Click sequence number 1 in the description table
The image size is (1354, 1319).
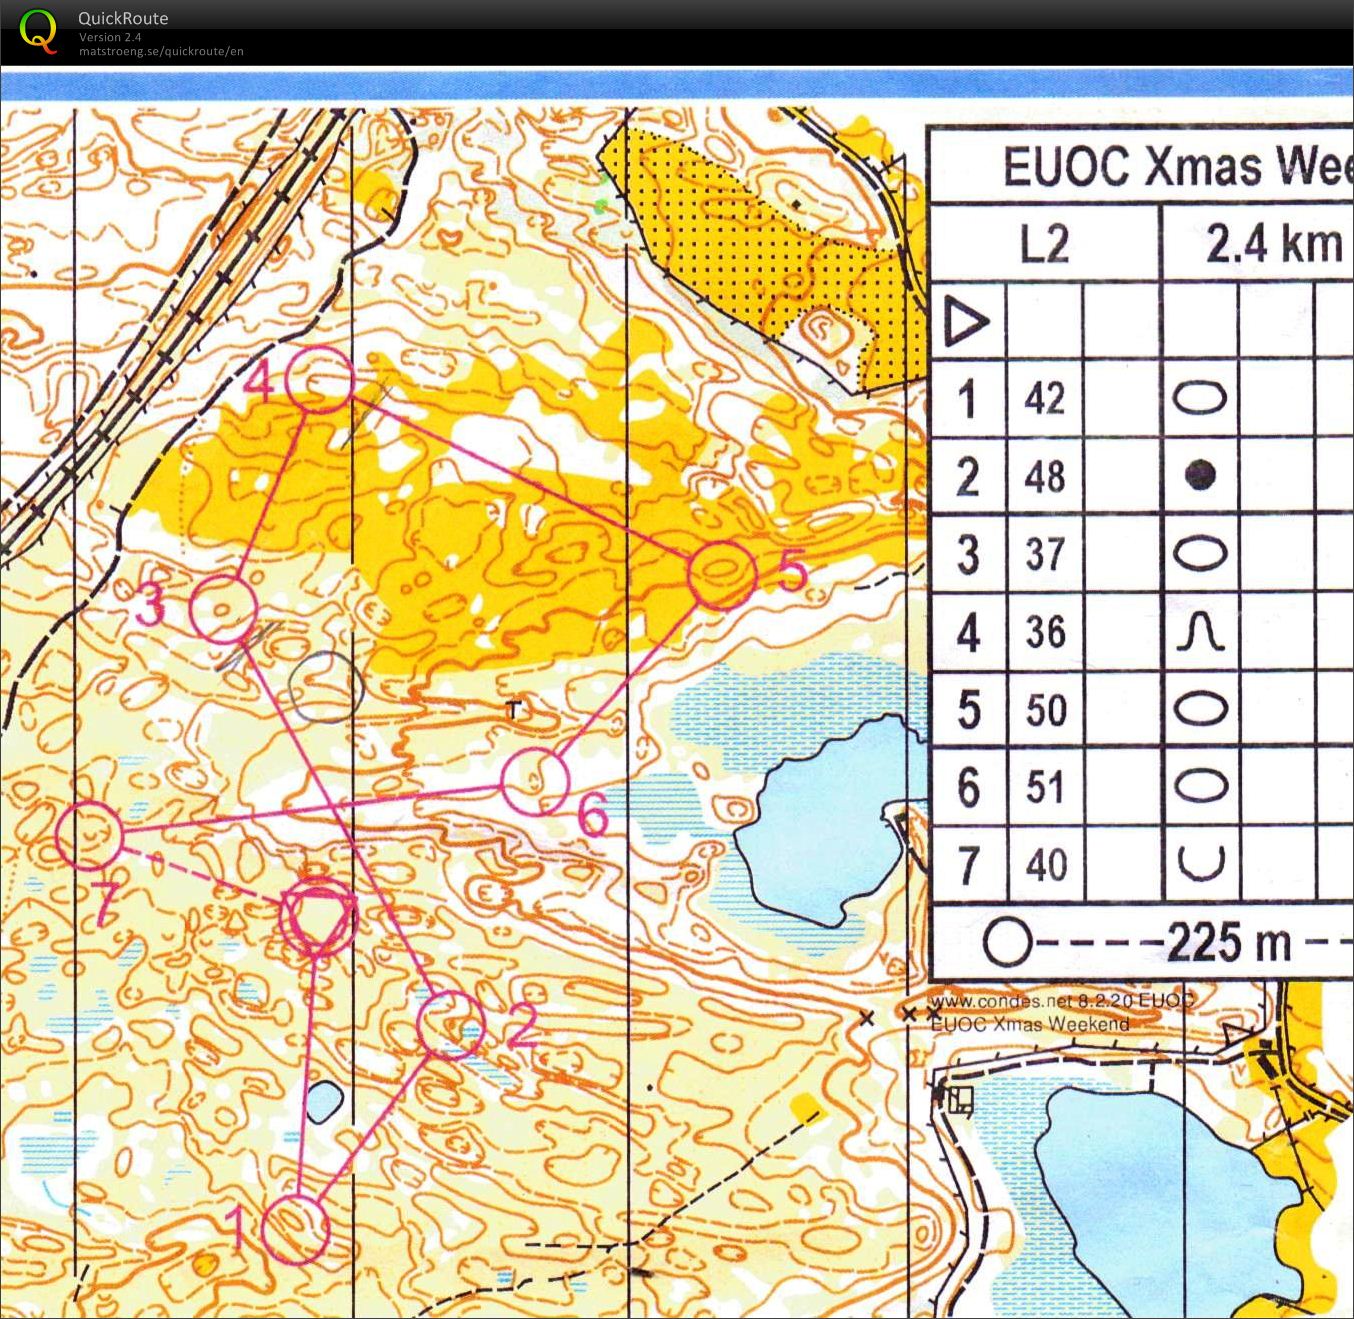coord(966,399)
